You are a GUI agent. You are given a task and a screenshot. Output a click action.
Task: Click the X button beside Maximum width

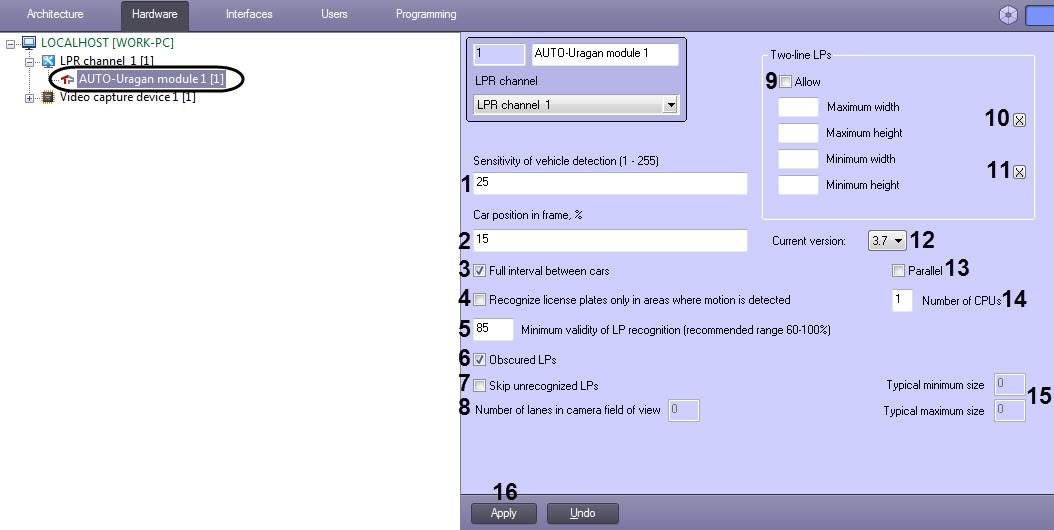(x=1020, y=120)
